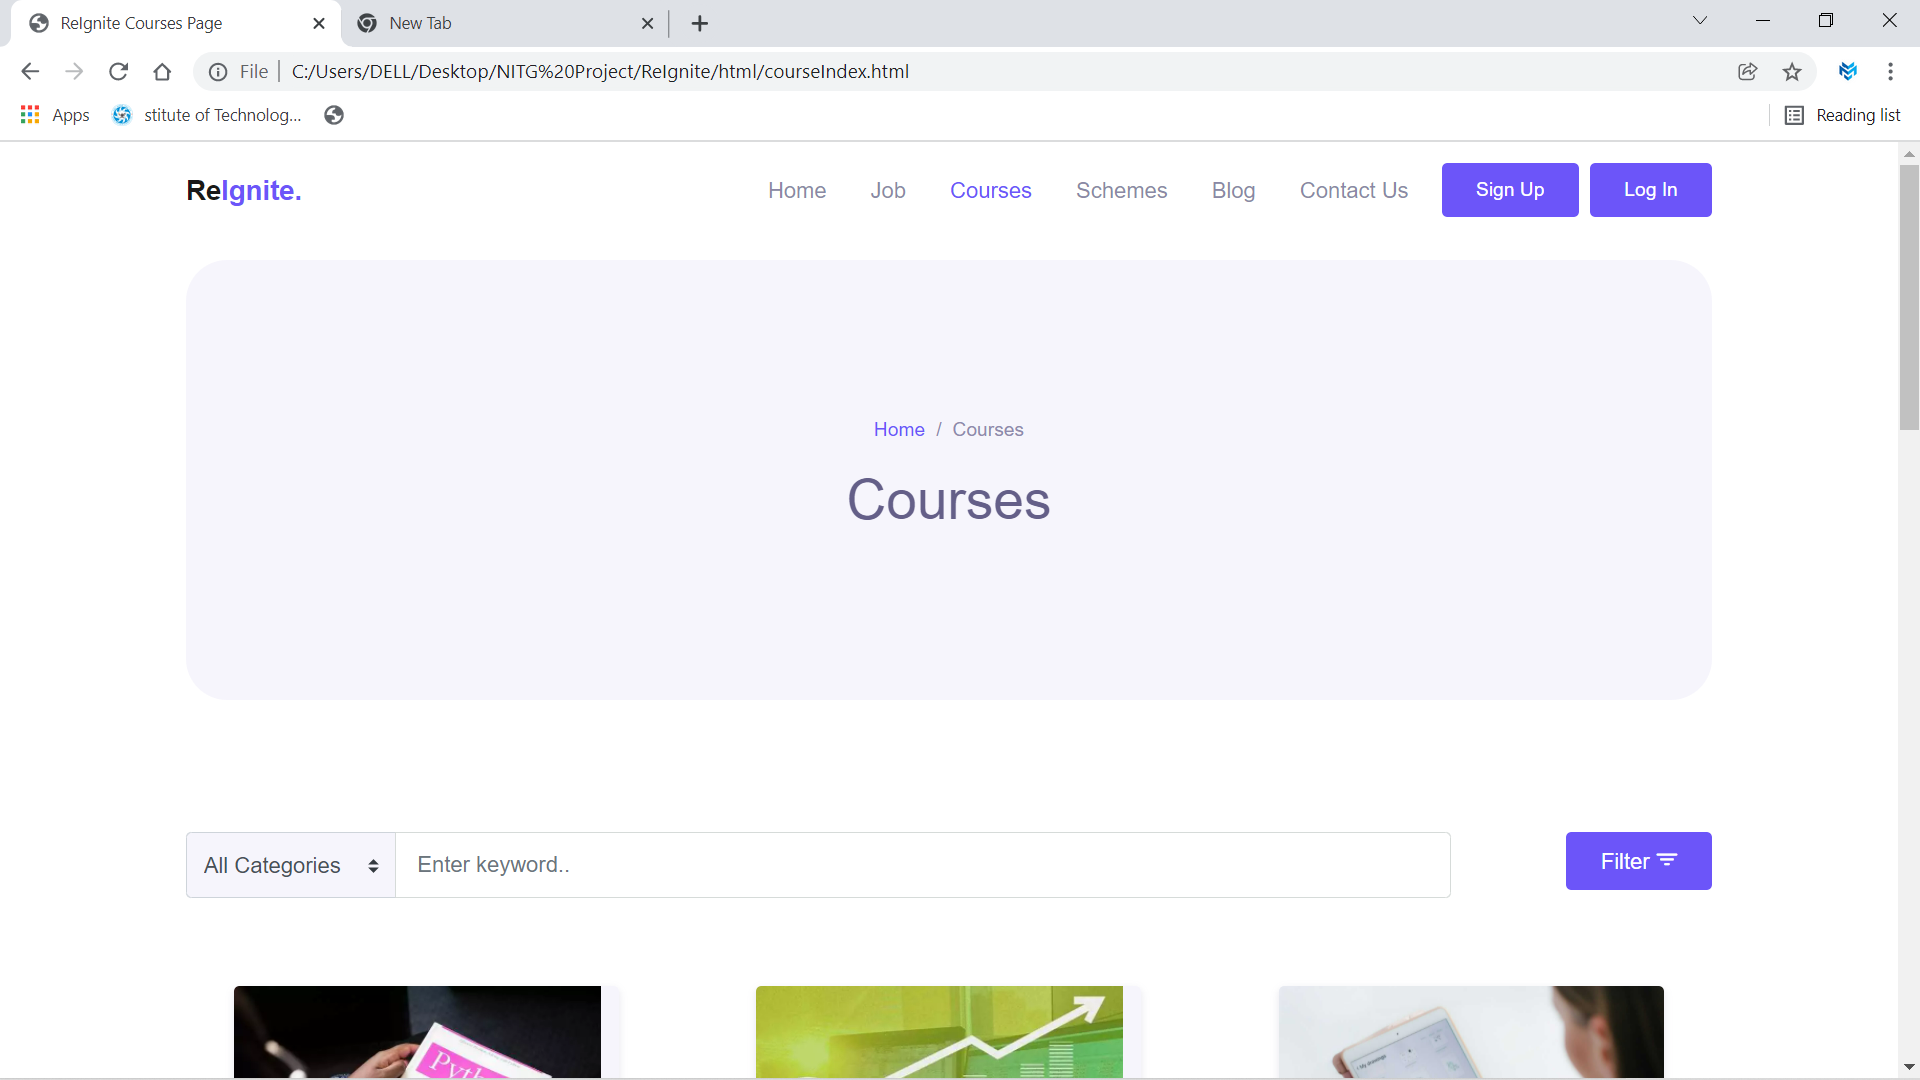Click the site info icon beside File
Image resolution: width=1920 pixels, height=1080 pixels.
tap(217, 72)
